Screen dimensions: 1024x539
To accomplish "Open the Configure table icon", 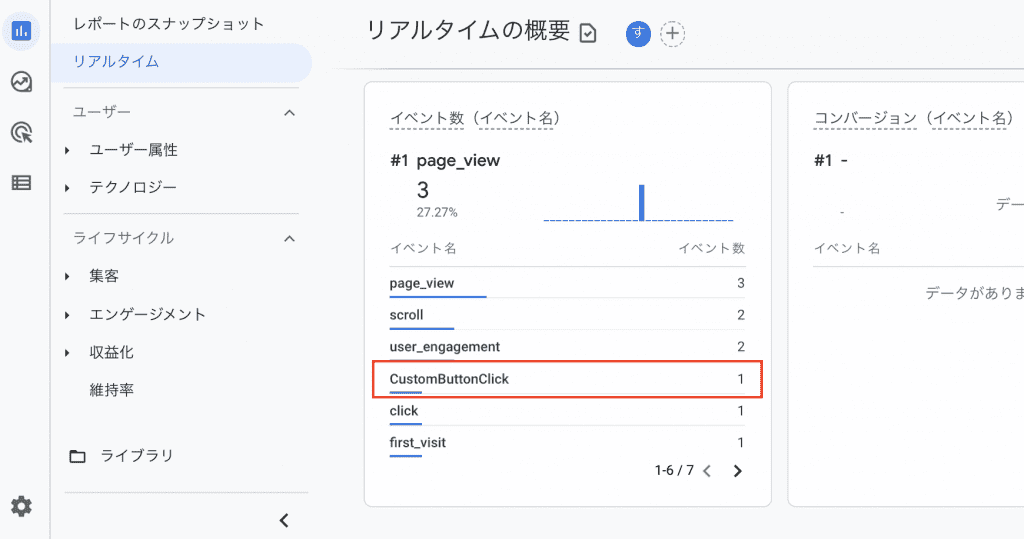I will pyautogui.click(x=22, y=183).
